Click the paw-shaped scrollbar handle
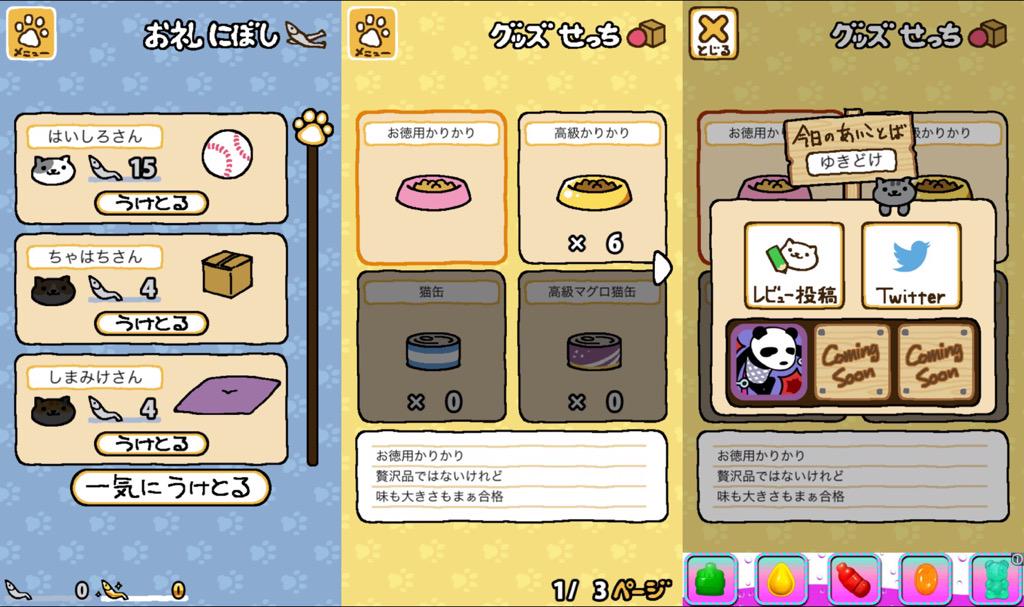The width and height of the screenshot is (1024, 607). pos(313,127)
